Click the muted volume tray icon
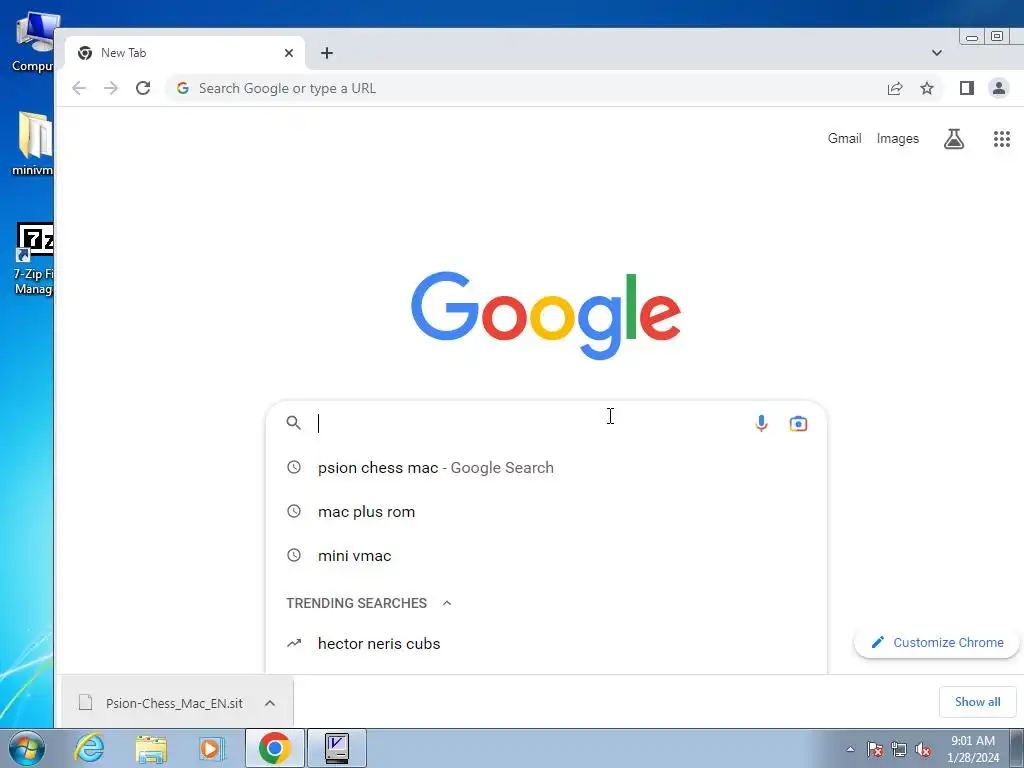The height and width of the screenshot is (768, 1024). coord(923,749)
